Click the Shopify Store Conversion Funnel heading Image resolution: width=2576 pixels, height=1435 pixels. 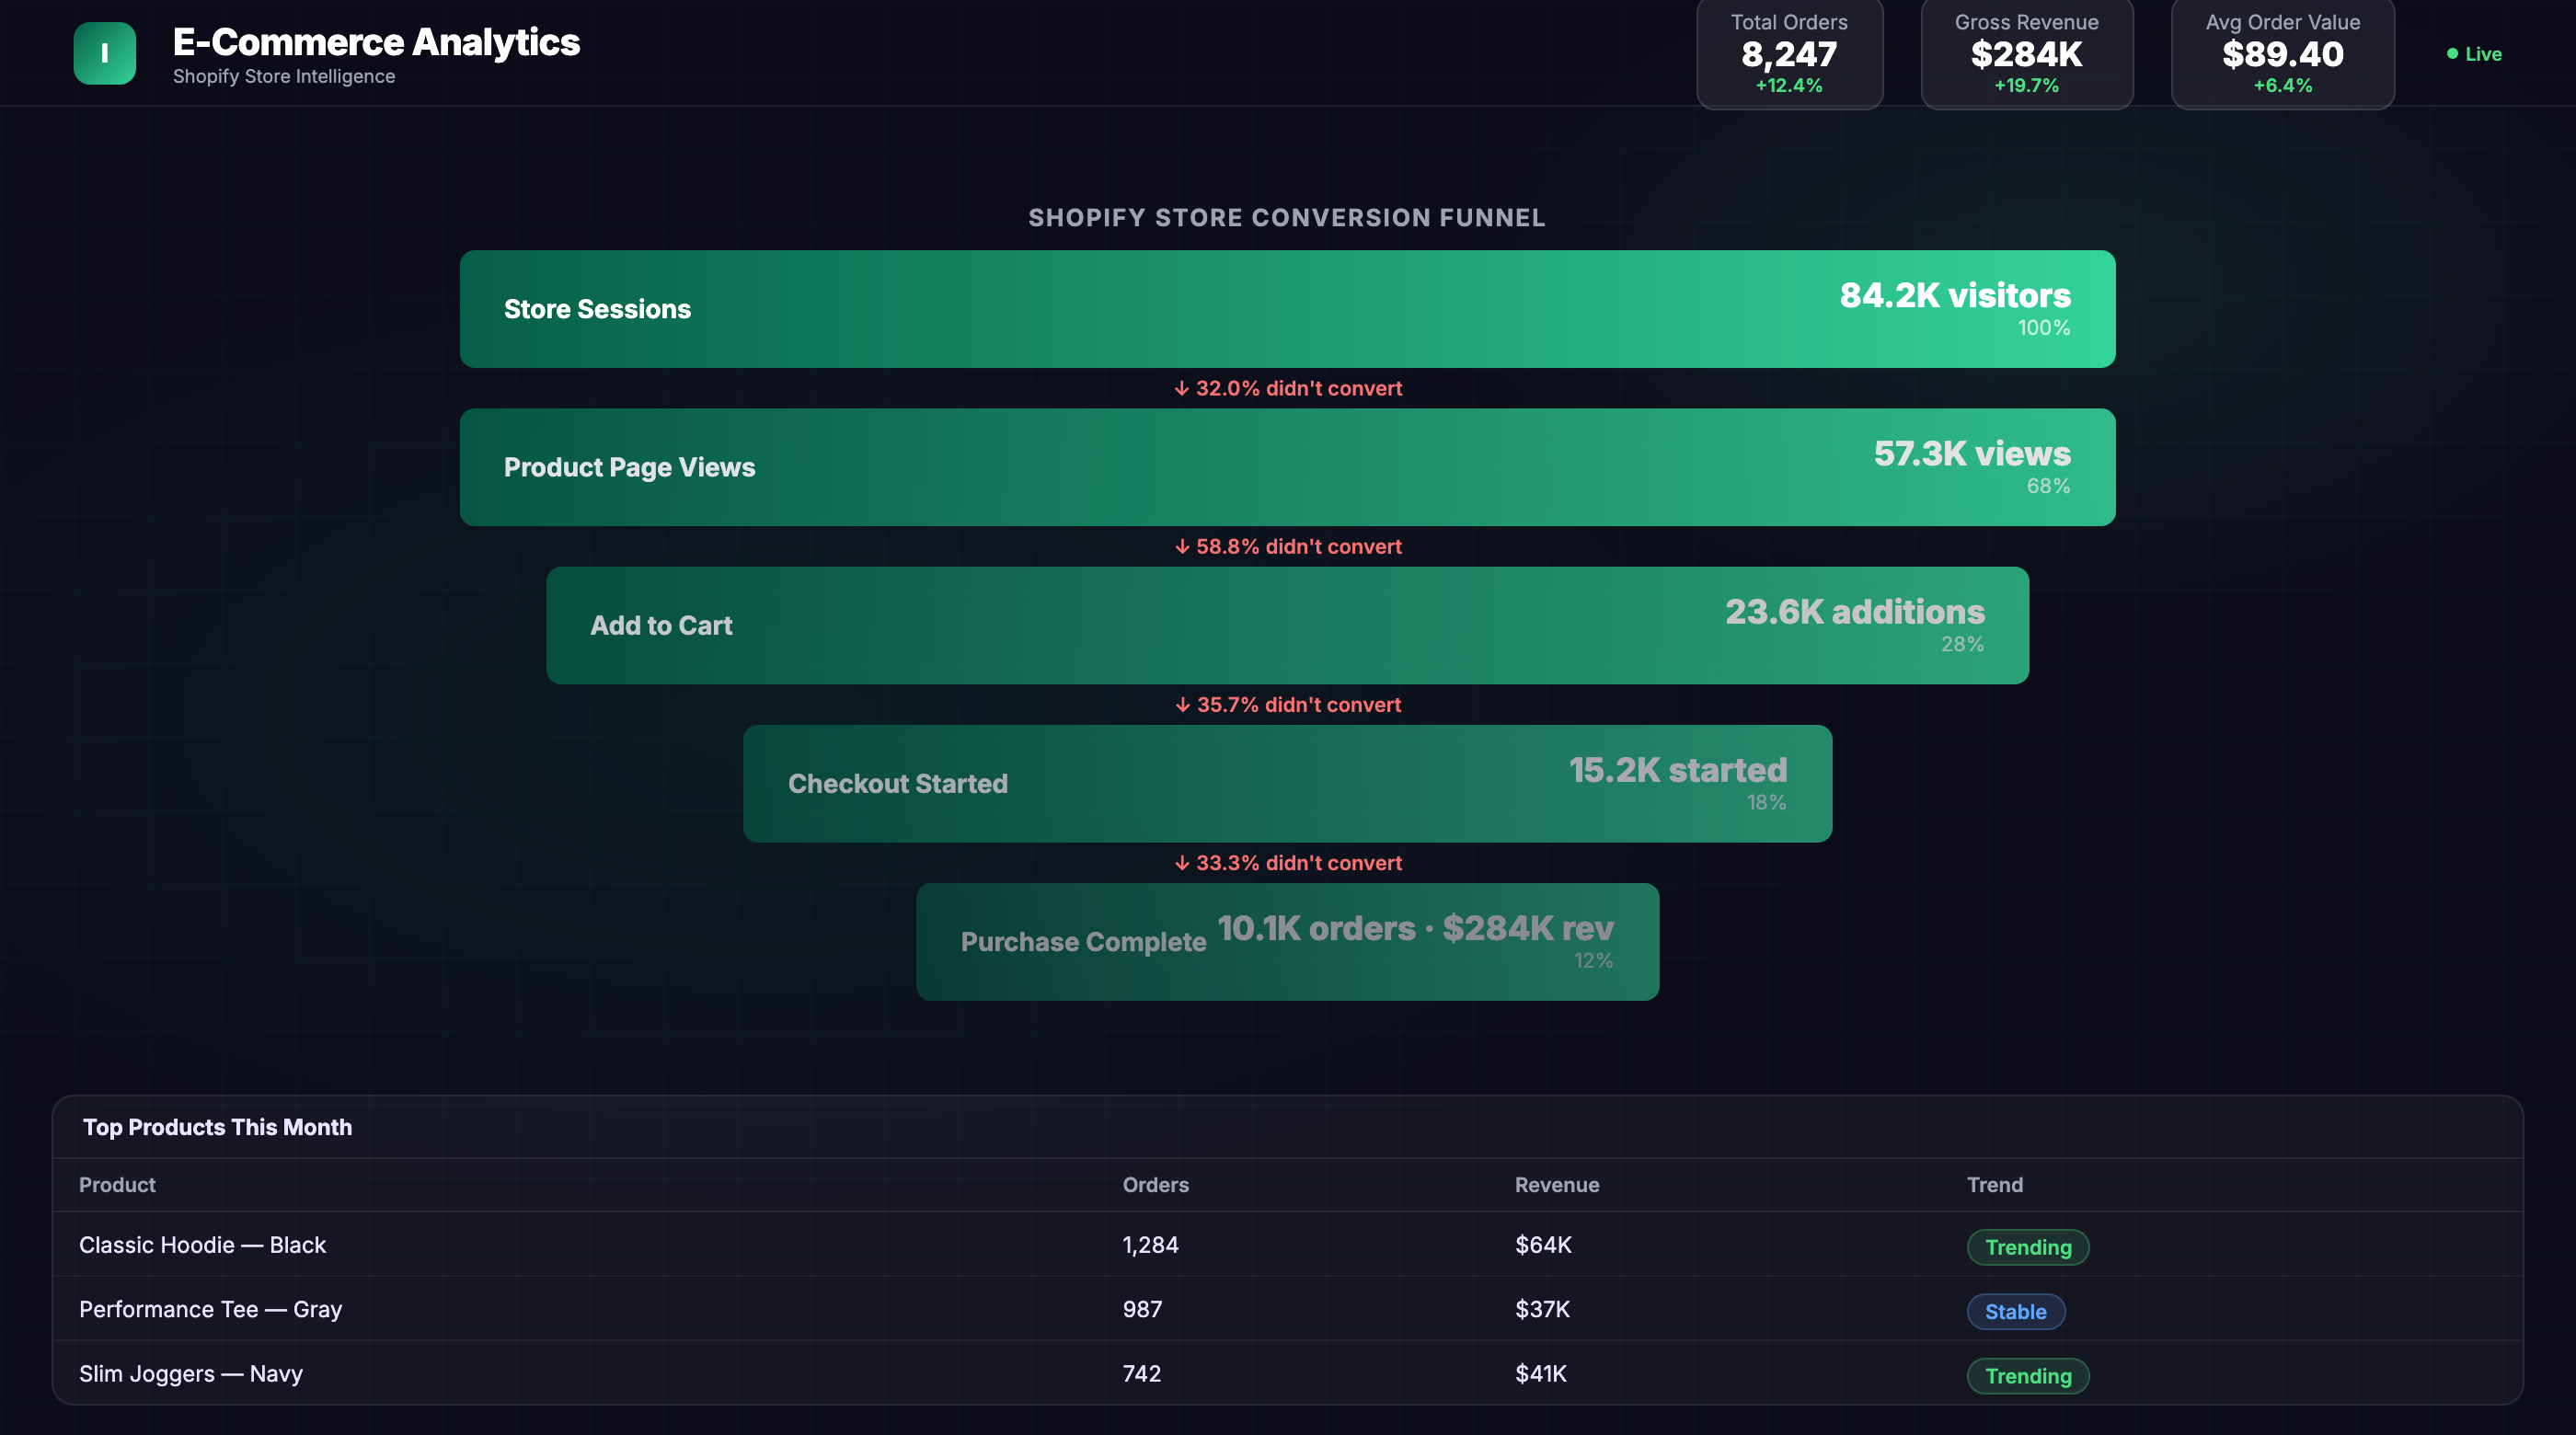point(1287,217)
